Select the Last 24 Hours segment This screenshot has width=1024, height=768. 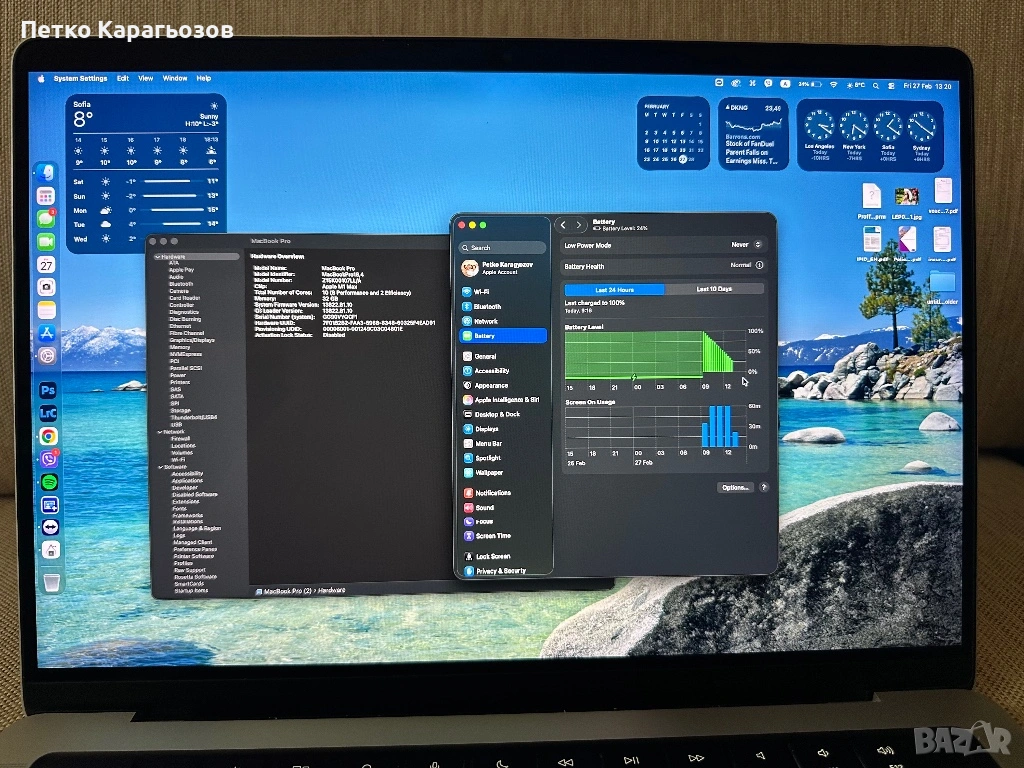[x=614, y=289]
